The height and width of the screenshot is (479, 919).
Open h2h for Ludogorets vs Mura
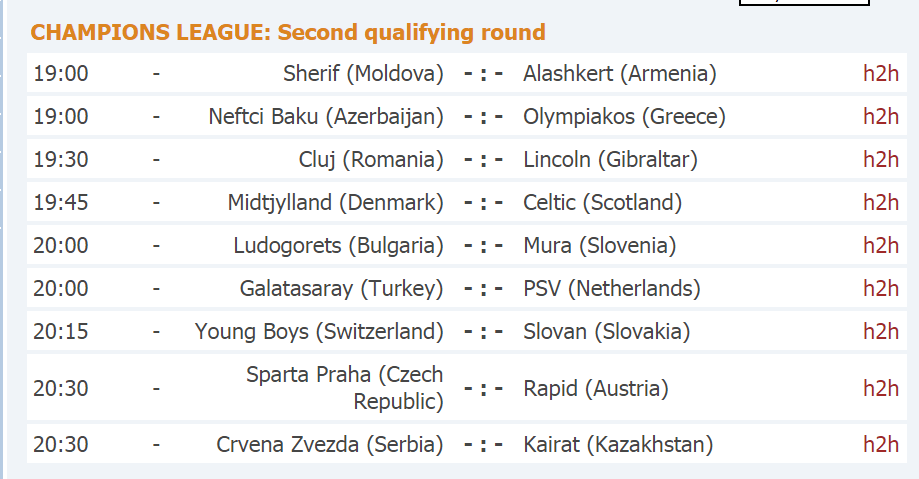click(x=881, y=245)
